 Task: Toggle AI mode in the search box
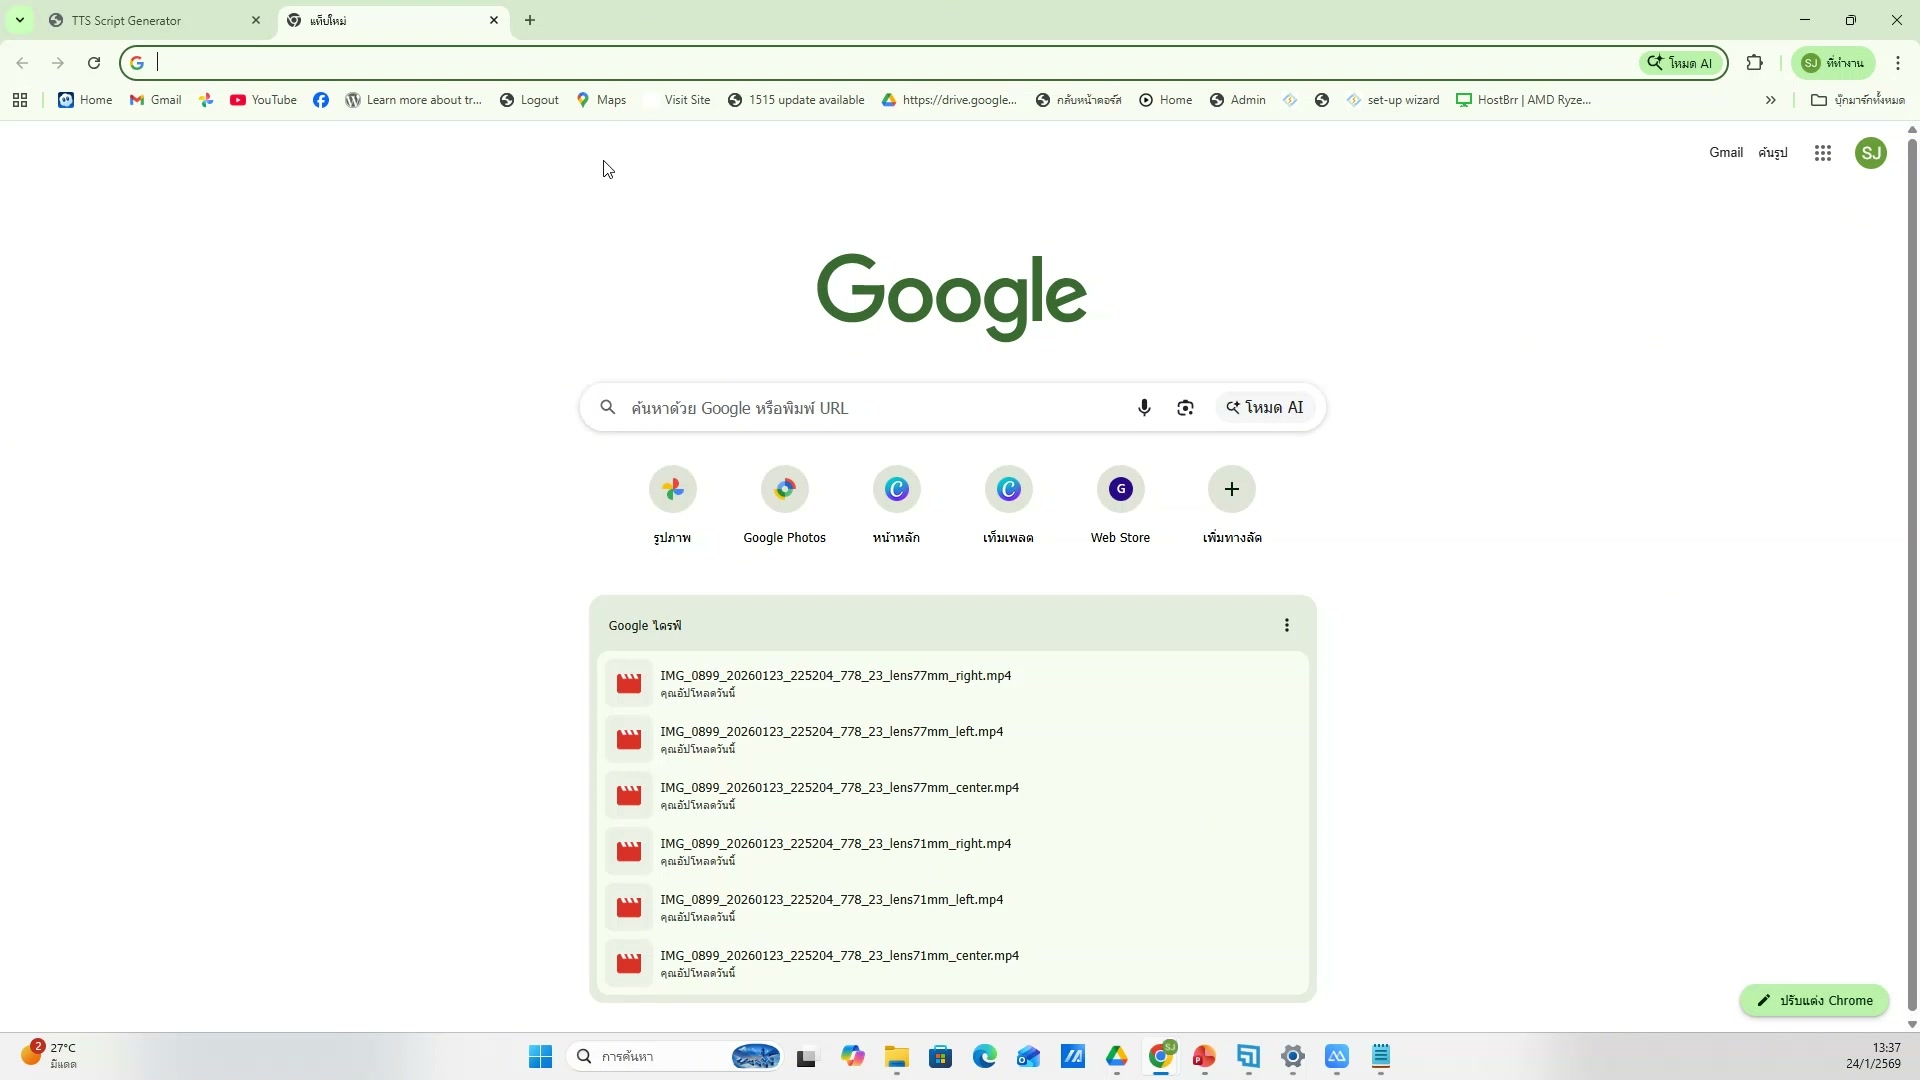point(1265,408)
